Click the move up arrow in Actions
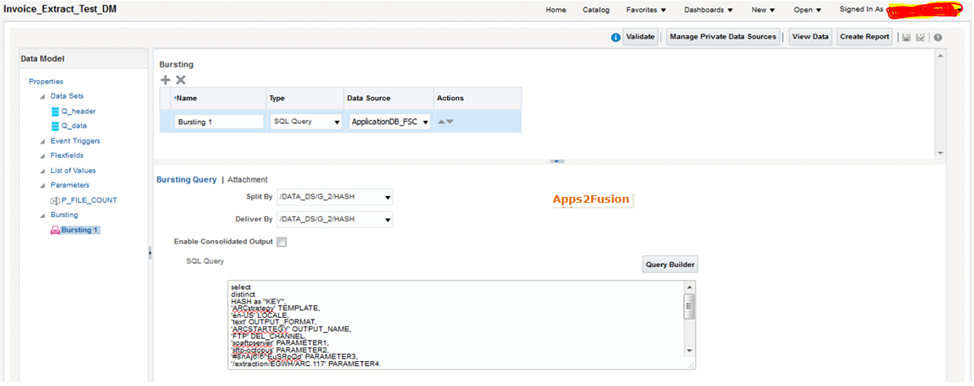This screenshot has height=386, width=974. click(442, 122)
